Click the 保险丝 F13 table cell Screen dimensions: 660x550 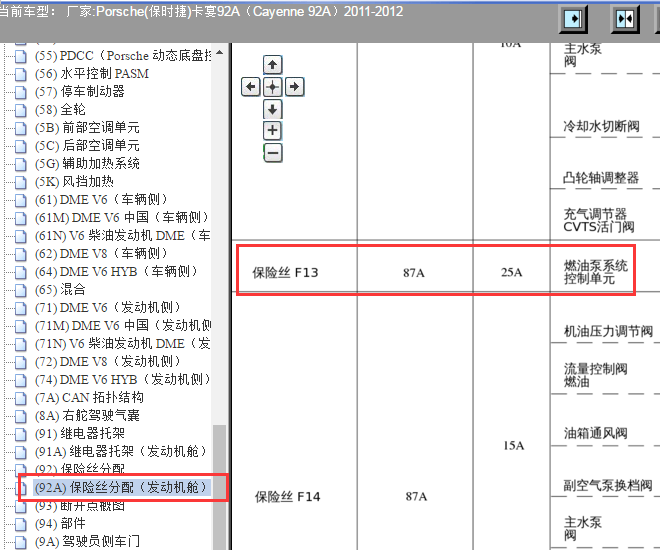[285, 273]
